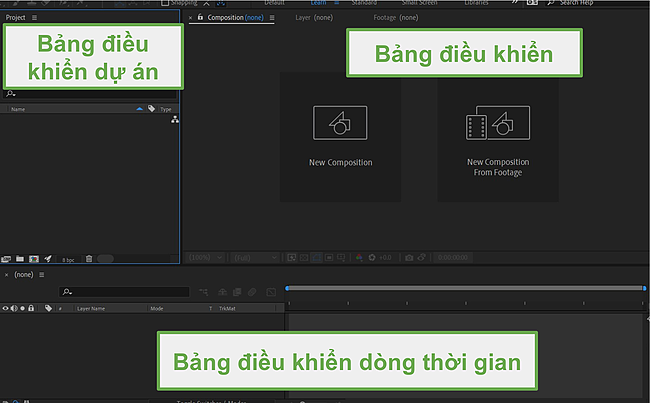Open the Composition panel menu

(x=272, y=17)
